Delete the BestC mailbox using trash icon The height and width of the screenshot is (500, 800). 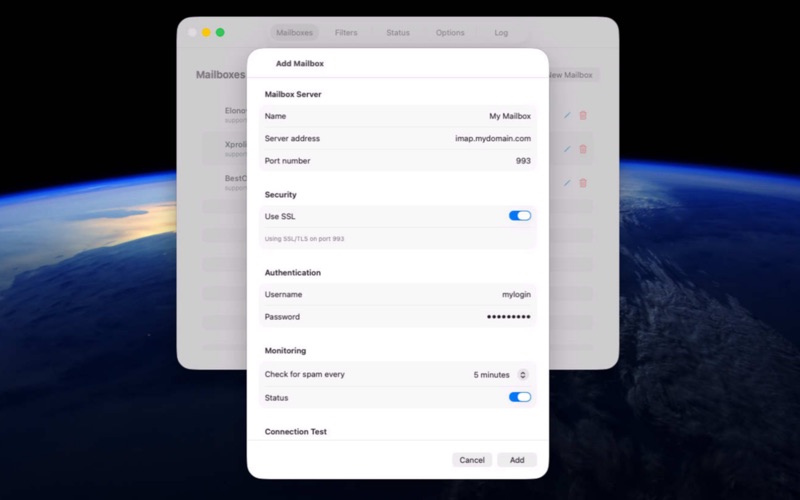click(583, 183)
